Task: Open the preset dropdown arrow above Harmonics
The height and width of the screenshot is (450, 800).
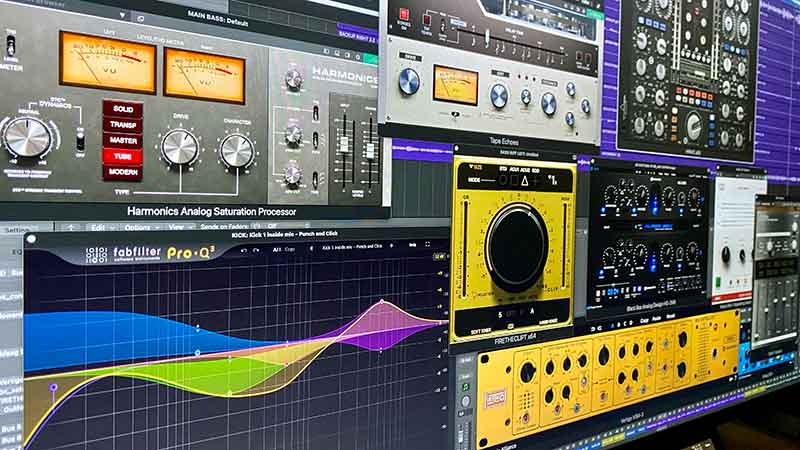Action: click(122, 15)
